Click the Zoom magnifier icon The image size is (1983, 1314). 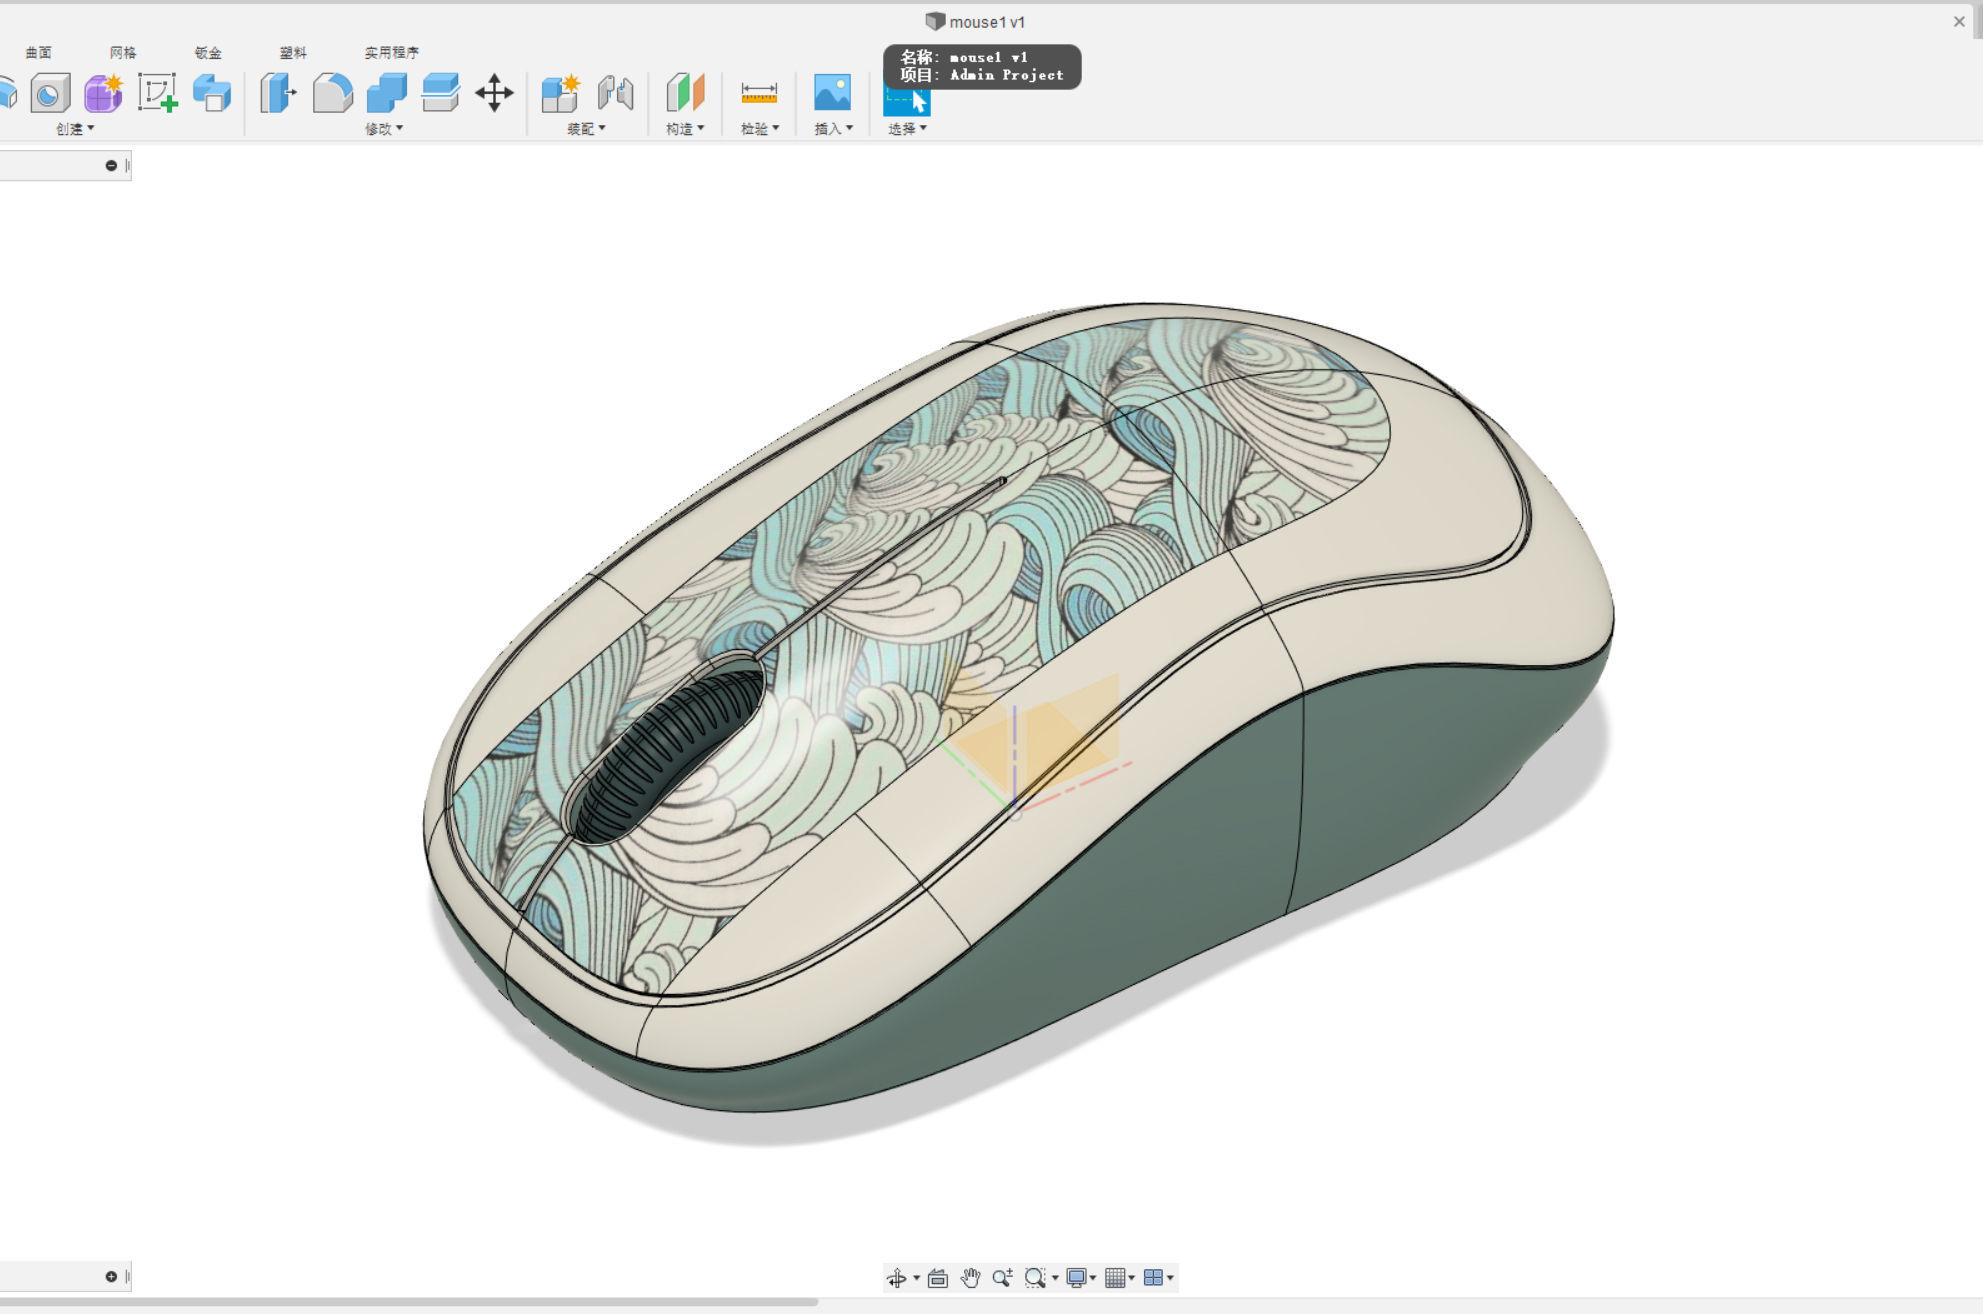(x=1002, y=1278)
